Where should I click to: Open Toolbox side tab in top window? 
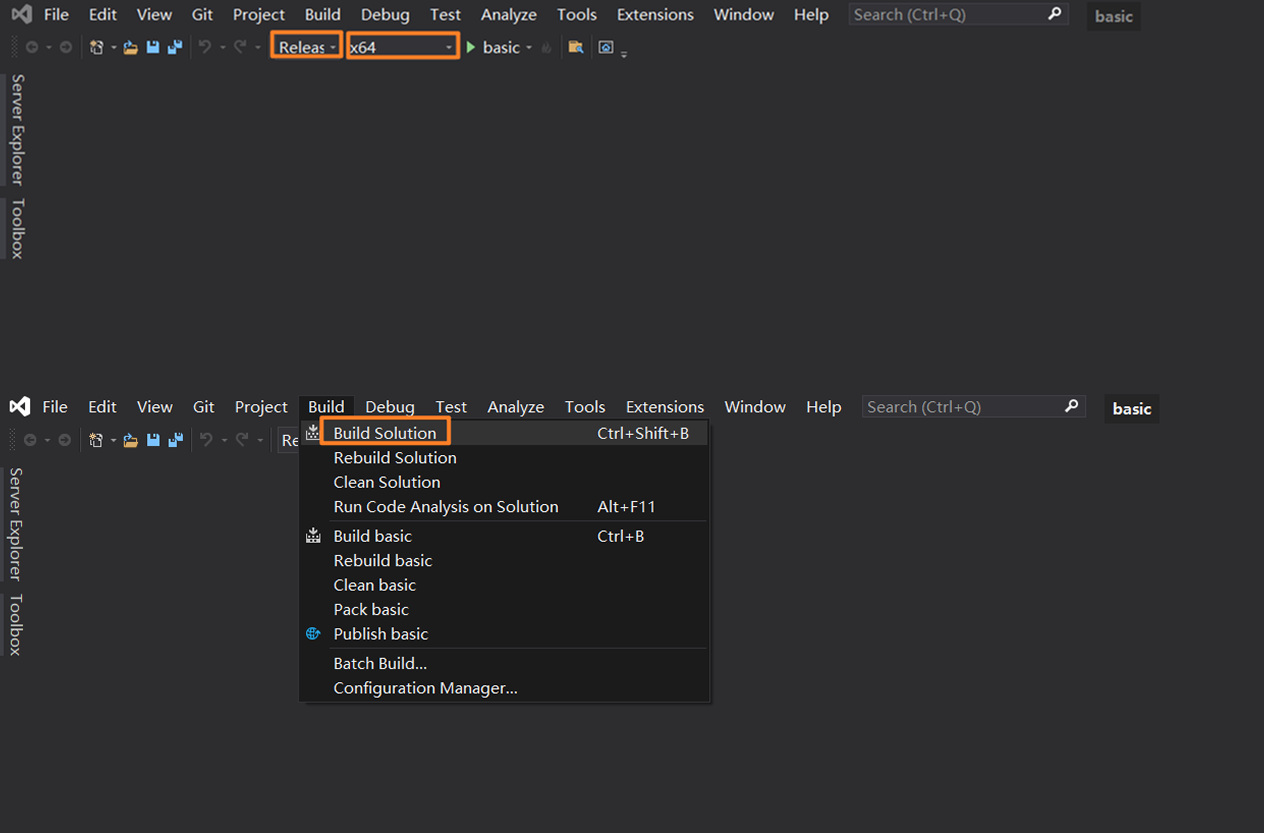[x=16, y=228]
